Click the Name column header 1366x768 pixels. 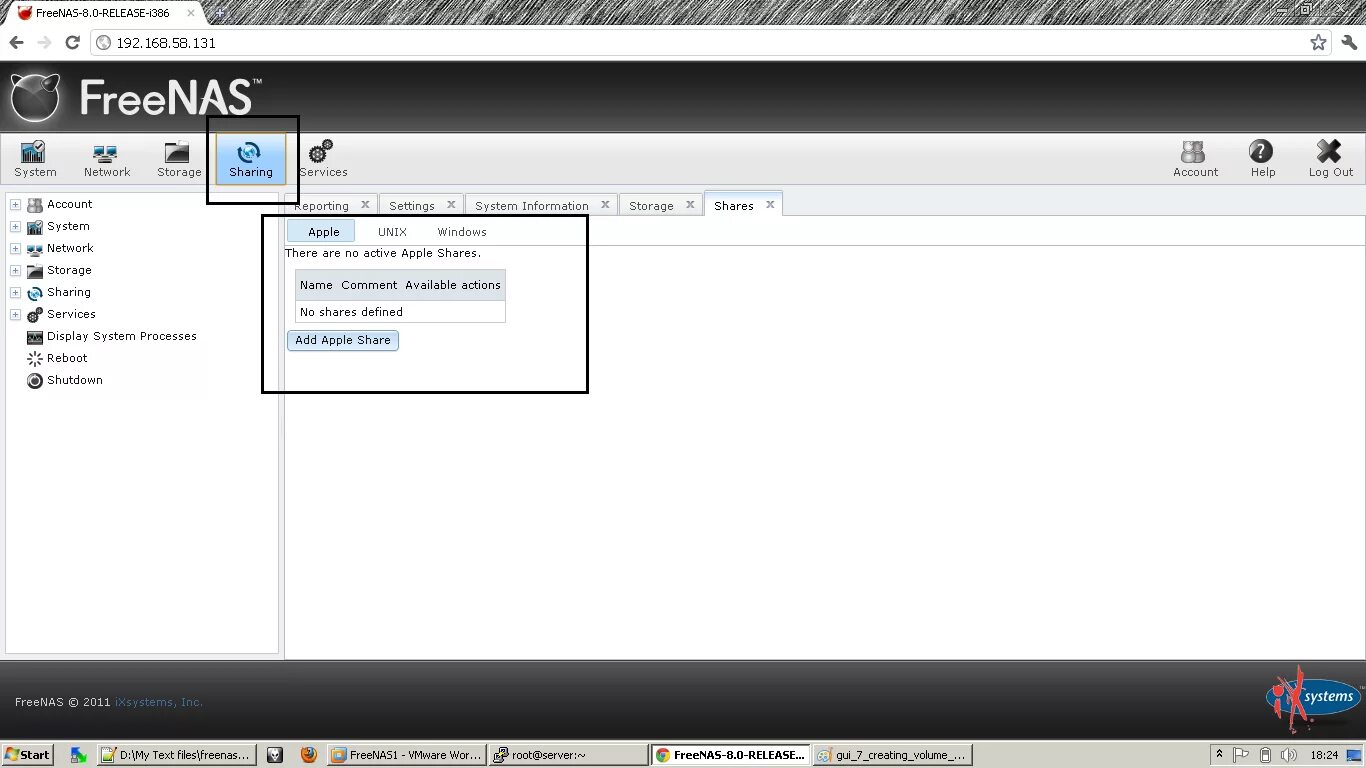click(316, 285)
